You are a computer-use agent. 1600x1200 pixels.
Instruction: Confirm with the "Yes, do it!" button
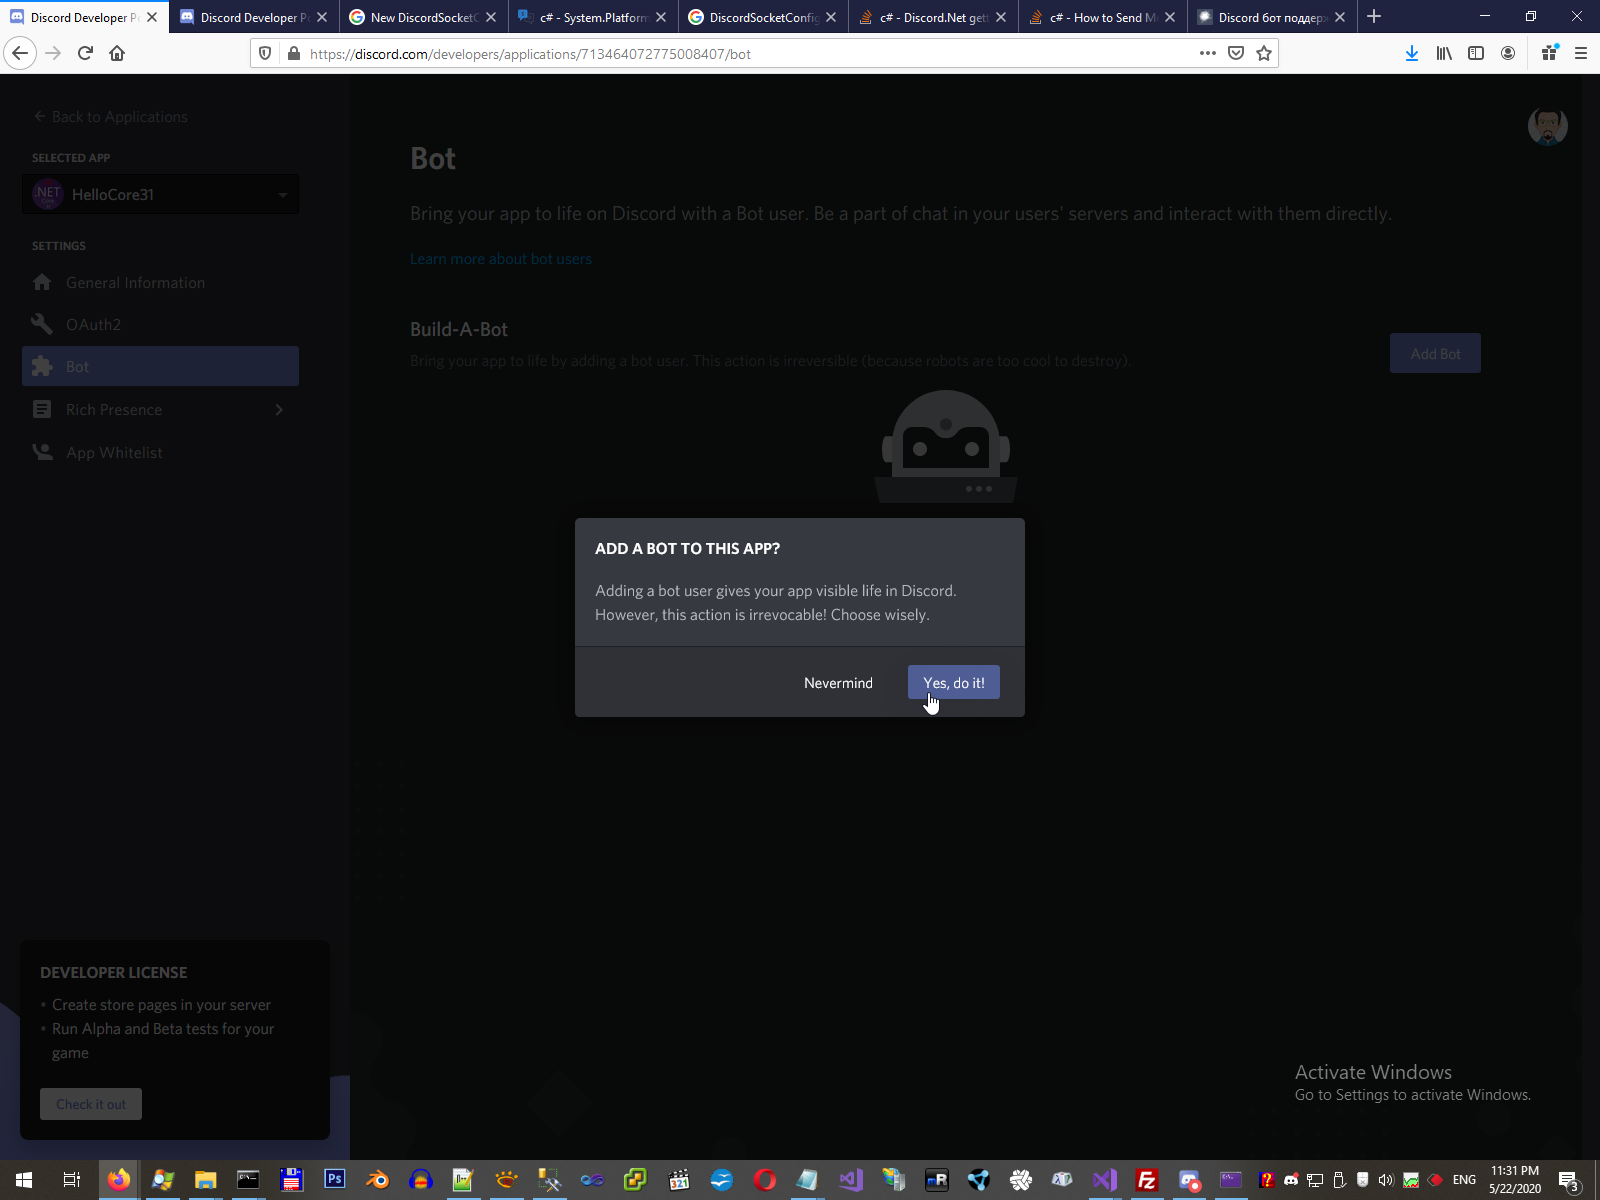pos(954,682)
